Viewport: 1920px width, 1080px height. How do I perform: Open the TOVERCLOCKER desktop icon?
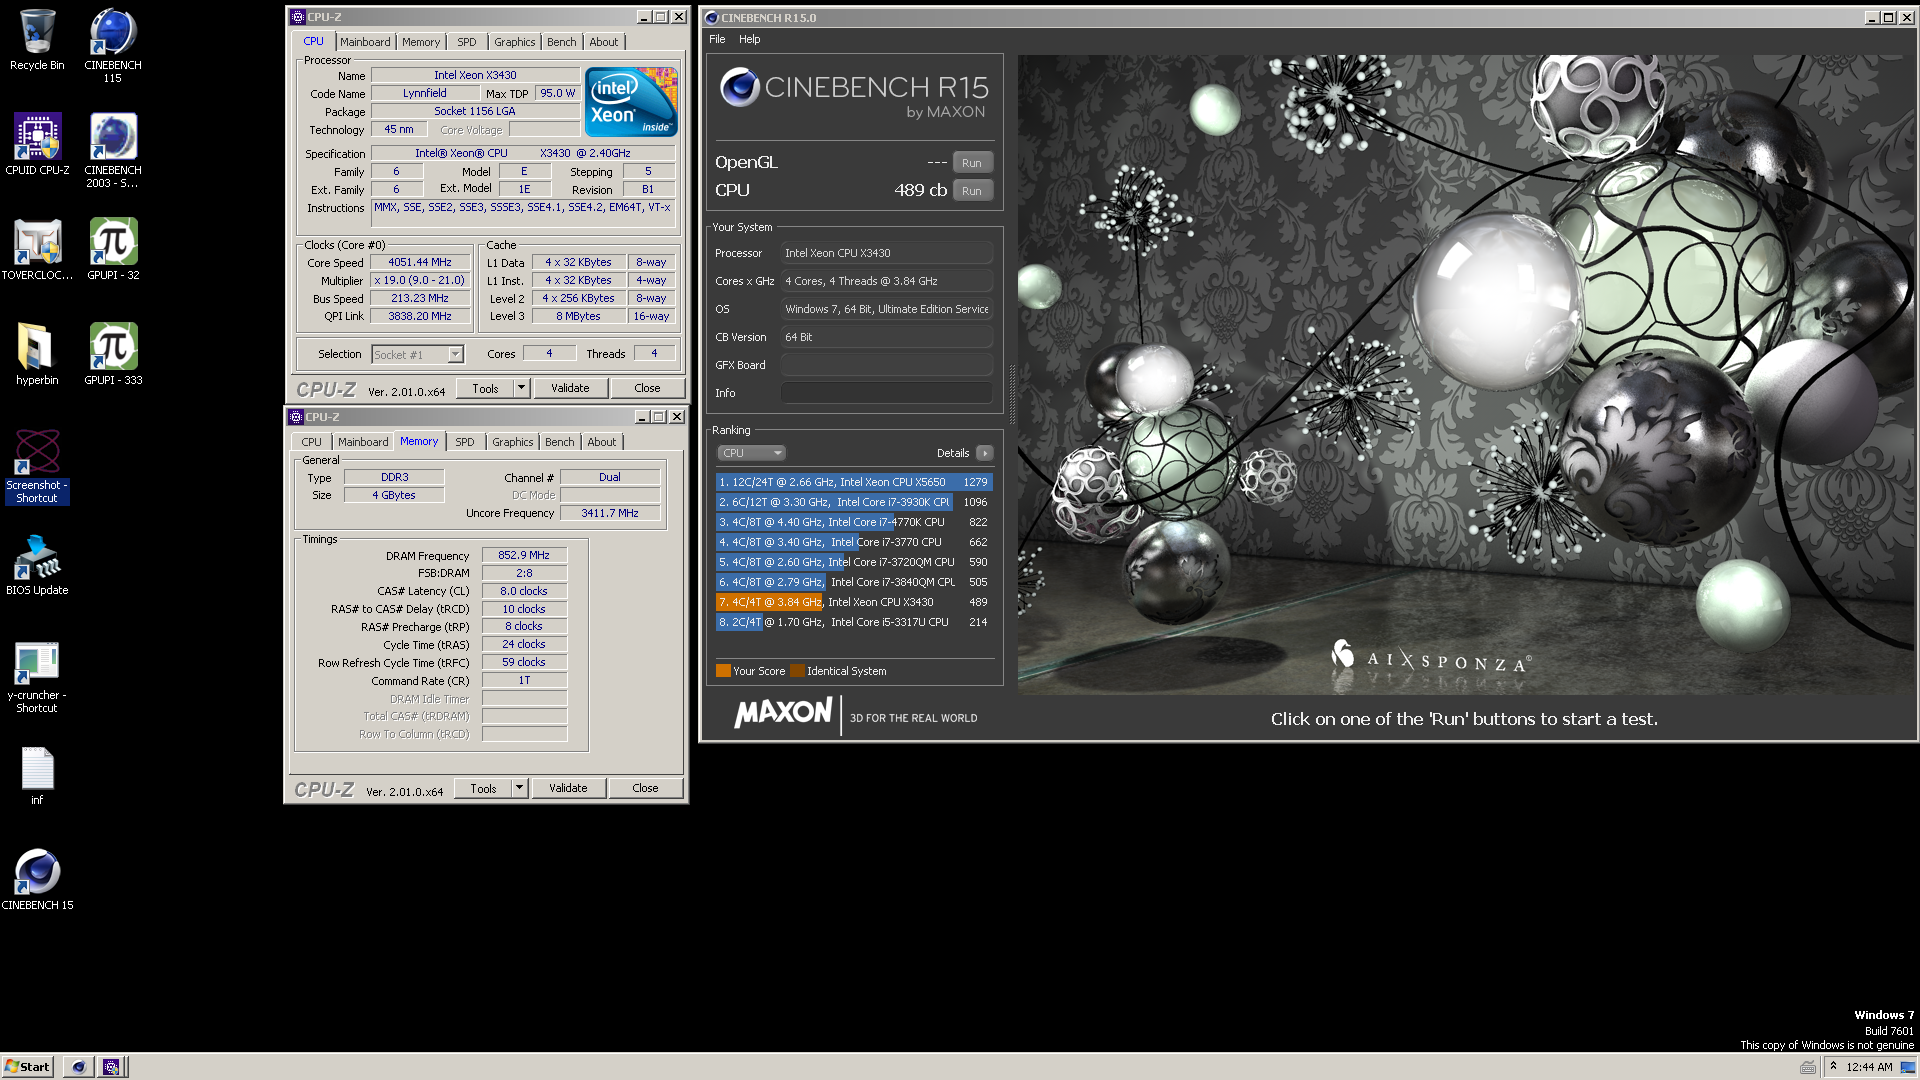coord(37,250)
